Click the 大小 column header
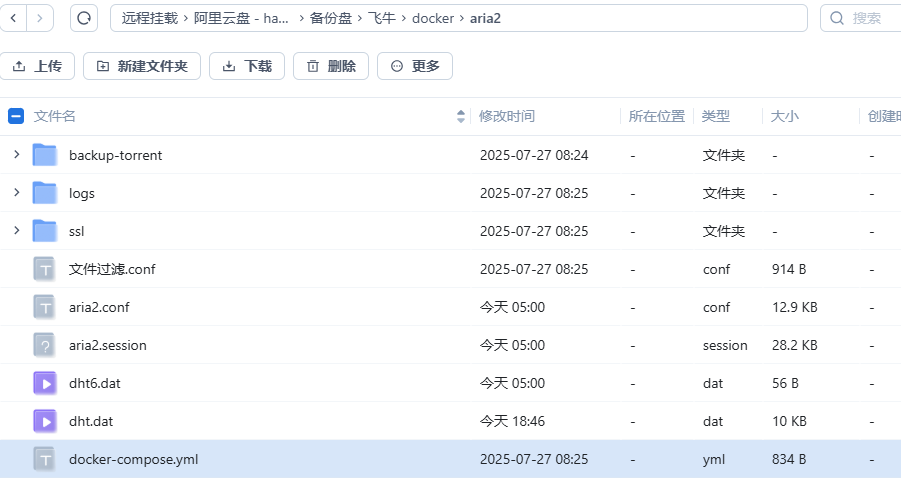 784,116
